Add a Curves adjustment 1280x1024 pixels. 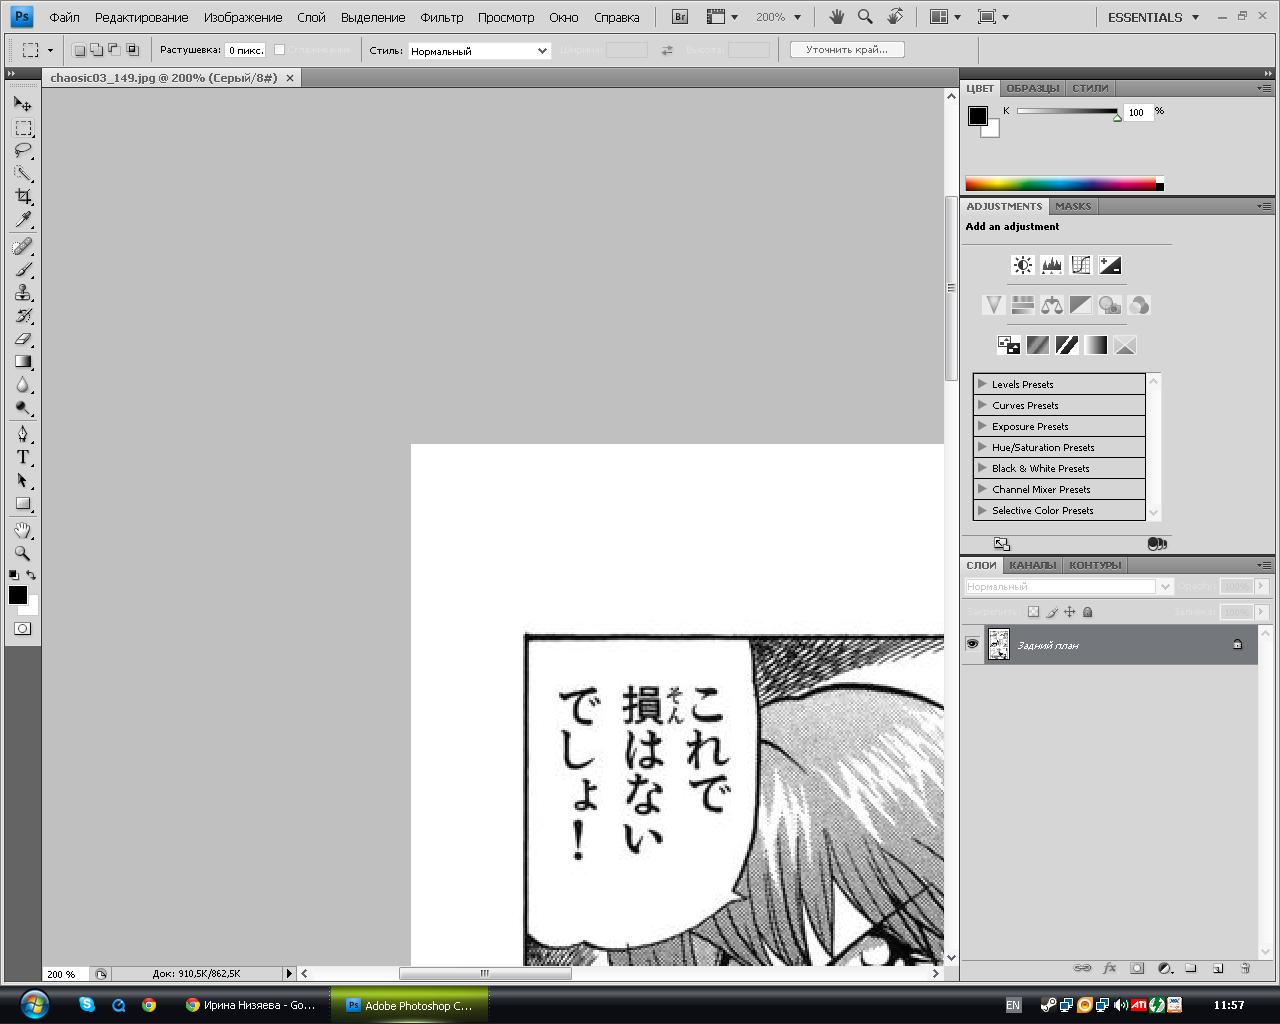1080,265
